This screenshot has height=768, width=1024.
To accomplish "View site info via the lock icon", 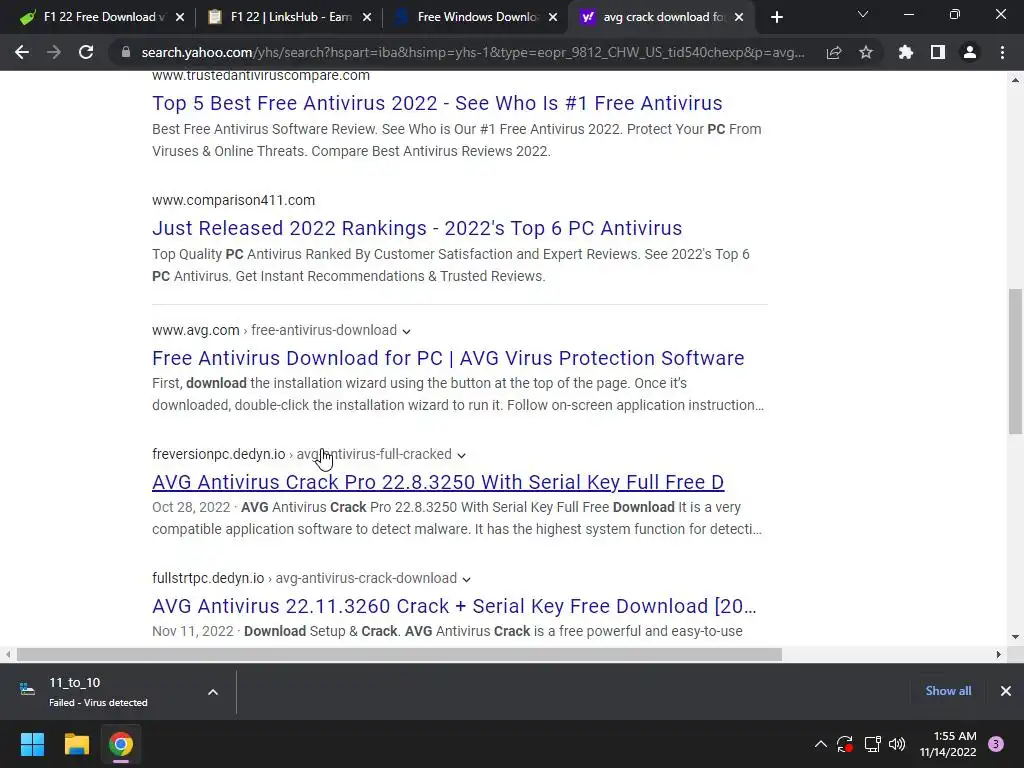I will (x=125, y=52).
